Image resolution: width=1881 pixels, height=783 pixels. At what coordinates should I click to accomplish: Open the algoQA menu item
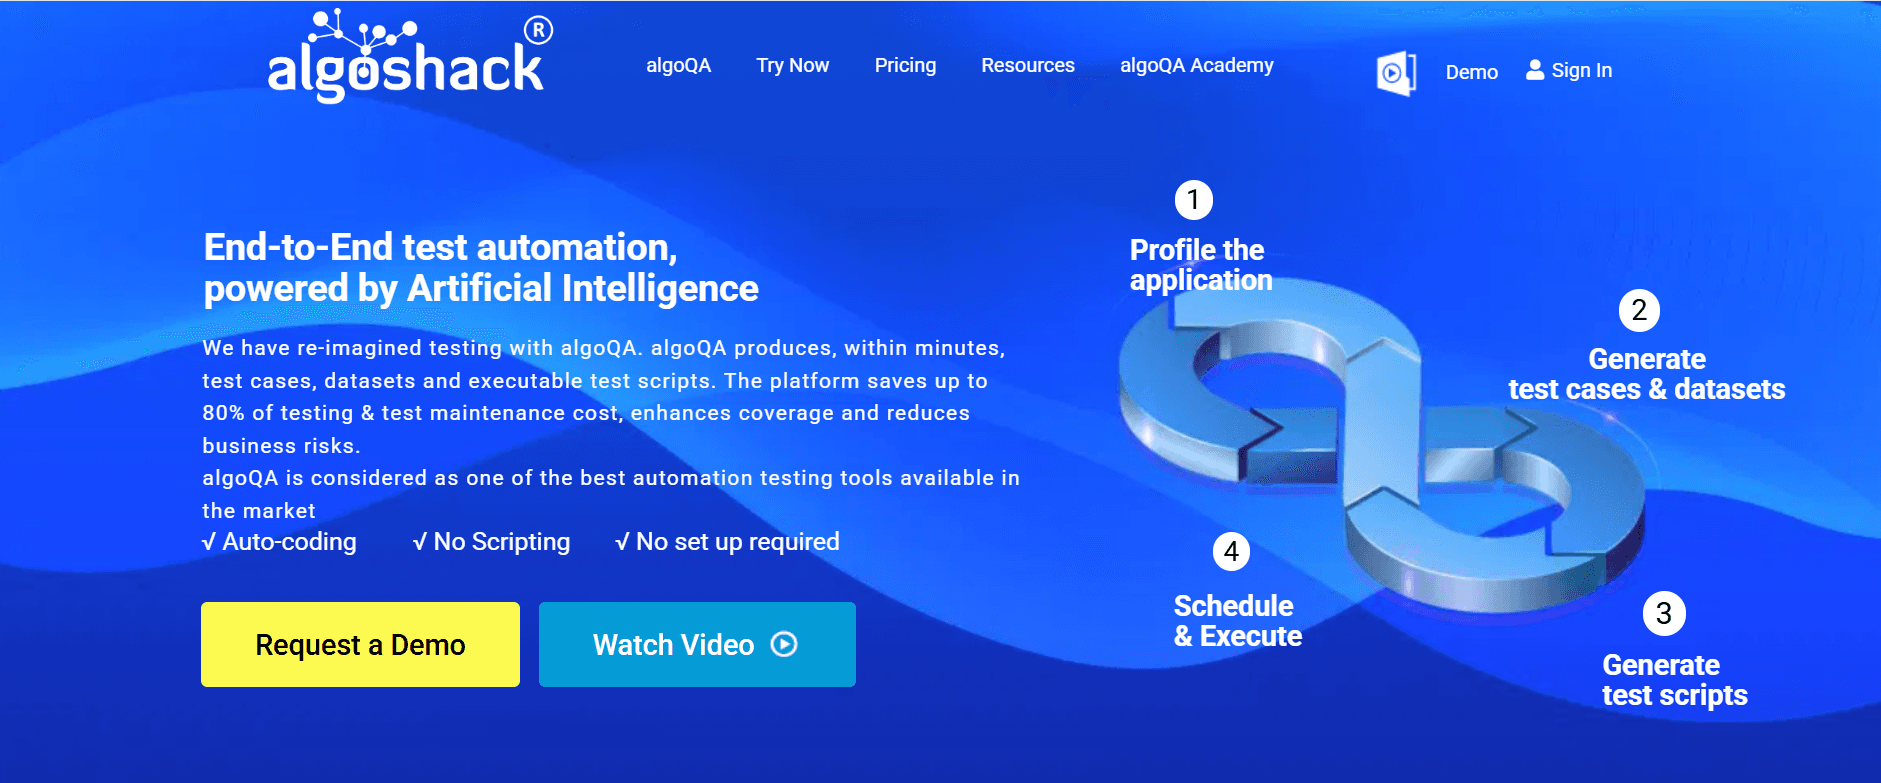(678, 66)
